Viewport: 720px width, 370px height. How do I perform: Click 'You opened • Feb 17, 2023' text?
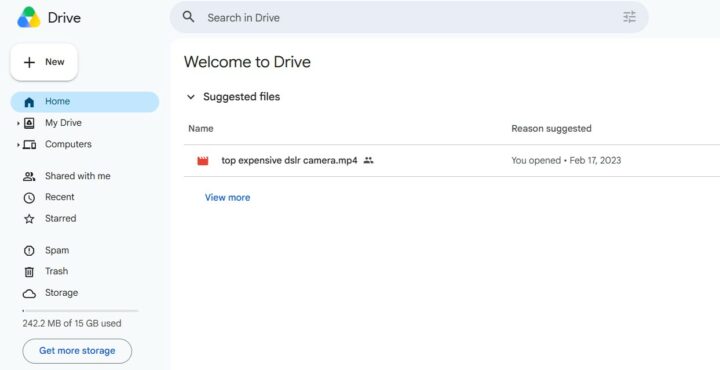click(x=566, y=161)
